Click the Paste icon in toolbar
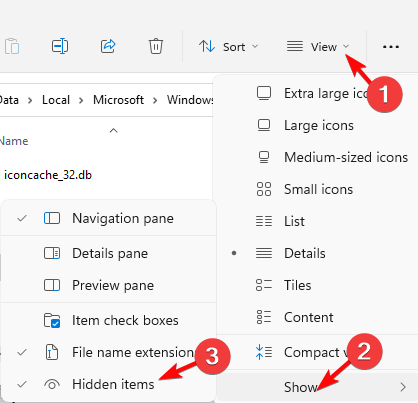 12,46
